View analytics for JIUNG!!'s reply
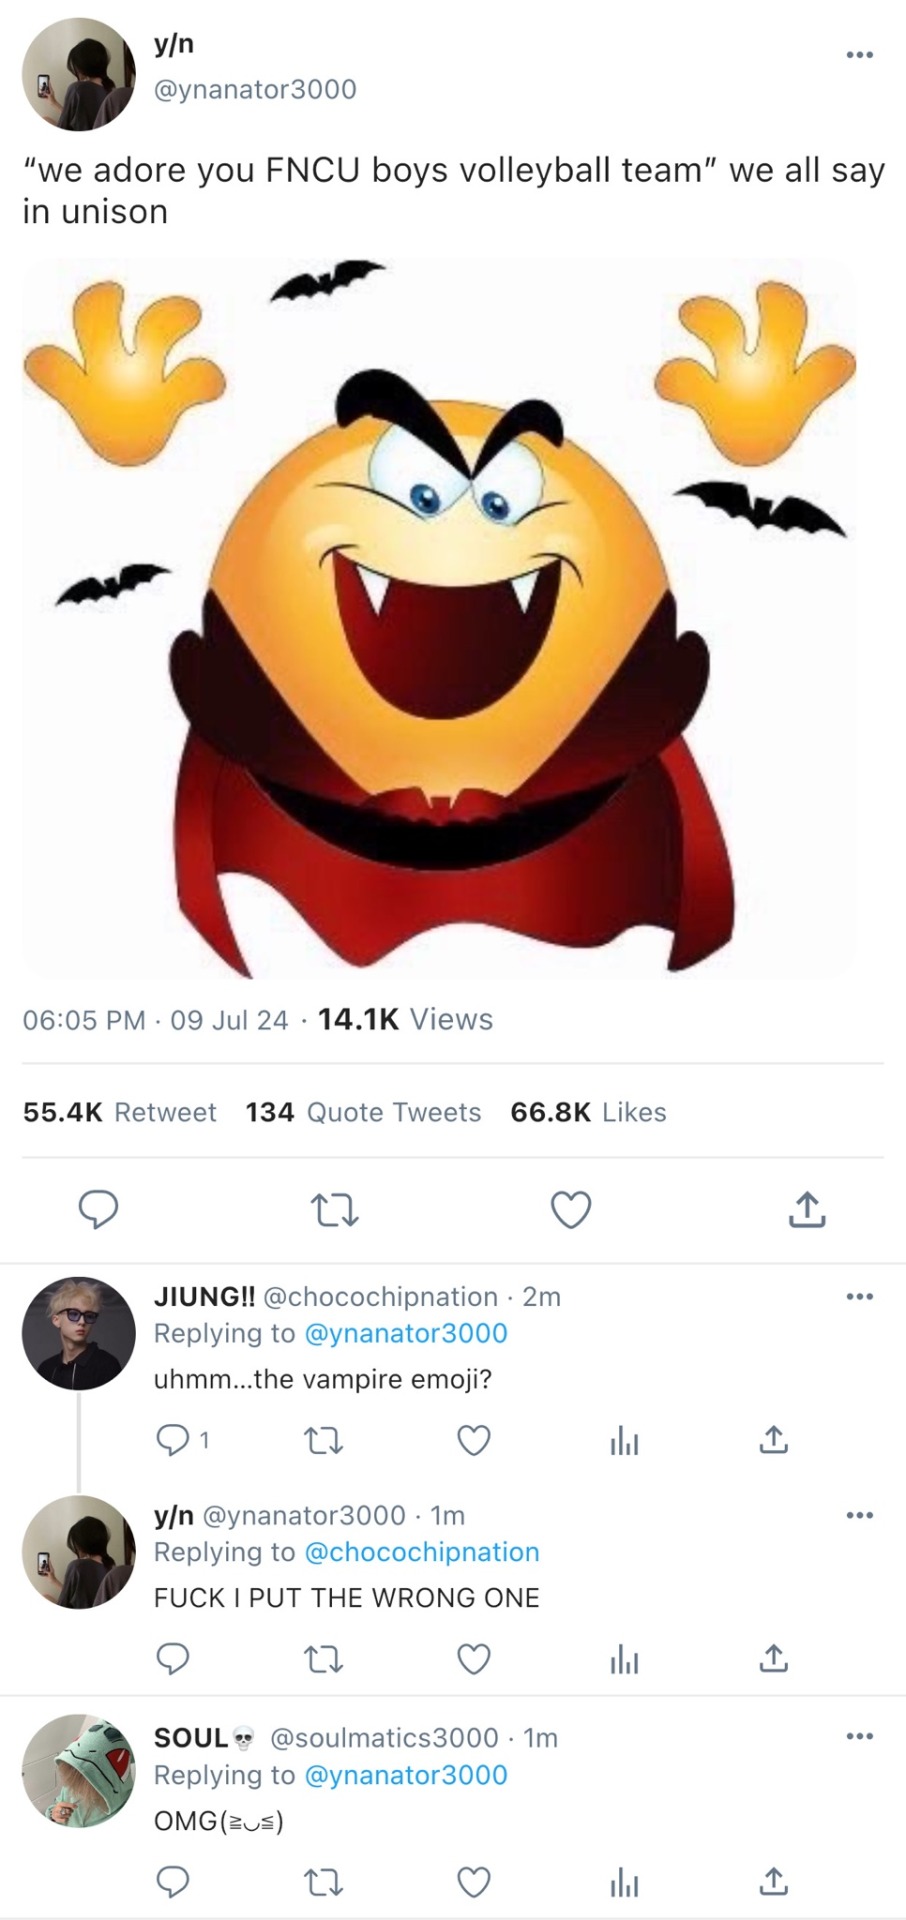The image size is (906, 1920). click(x=624, y=1441)
